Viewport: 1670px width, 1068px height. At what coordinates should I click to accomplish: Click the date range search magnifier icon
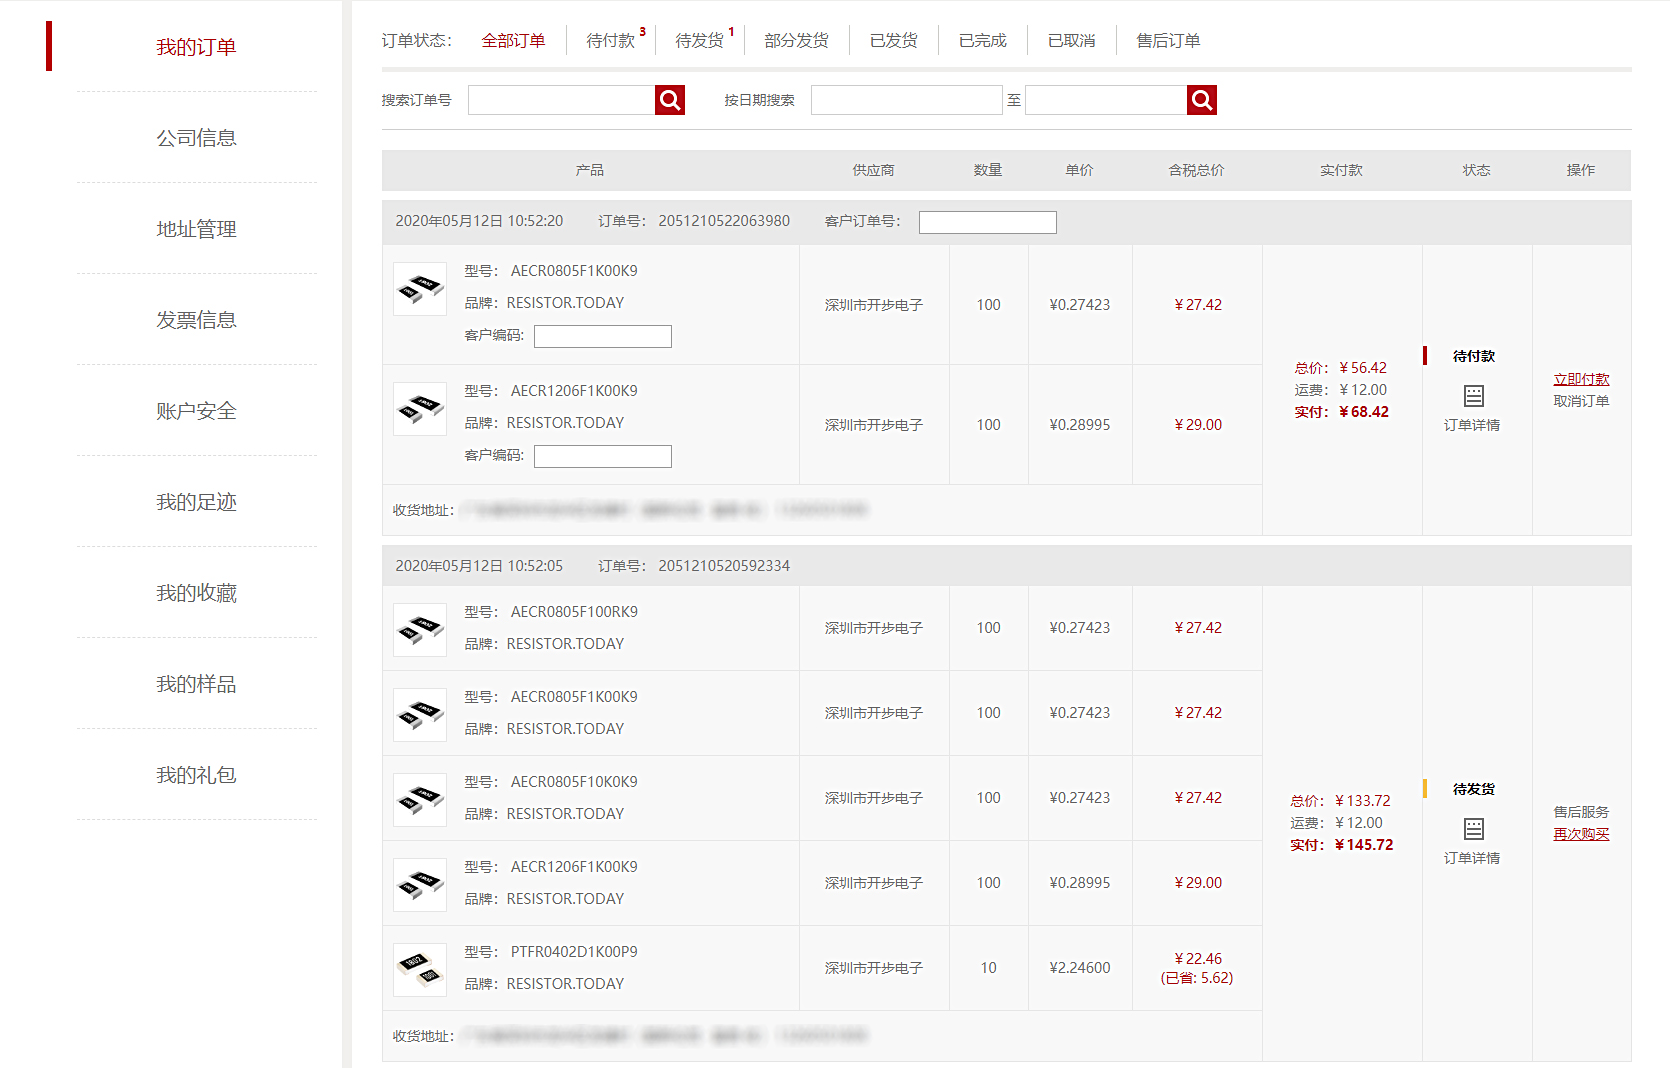point(1201,100)
